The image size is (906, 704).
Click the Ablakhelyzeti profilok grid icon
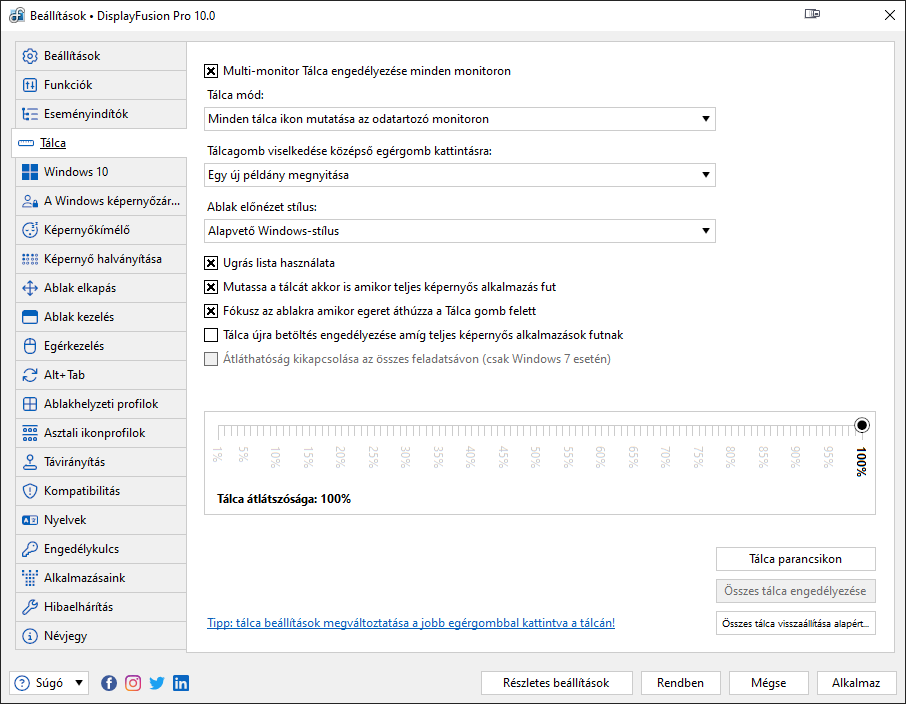point(29,403)
